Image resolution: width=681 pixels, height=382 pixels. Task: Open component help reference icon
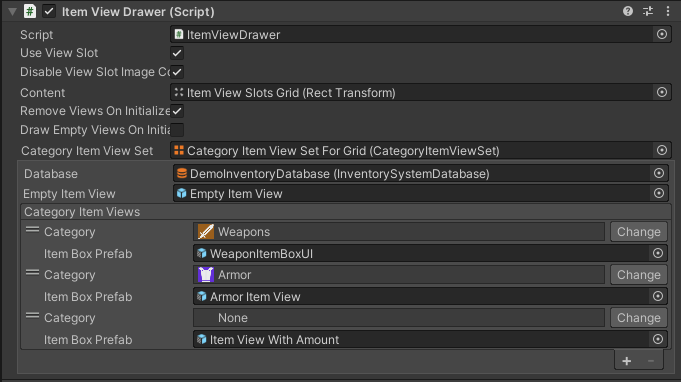point(628,11)
